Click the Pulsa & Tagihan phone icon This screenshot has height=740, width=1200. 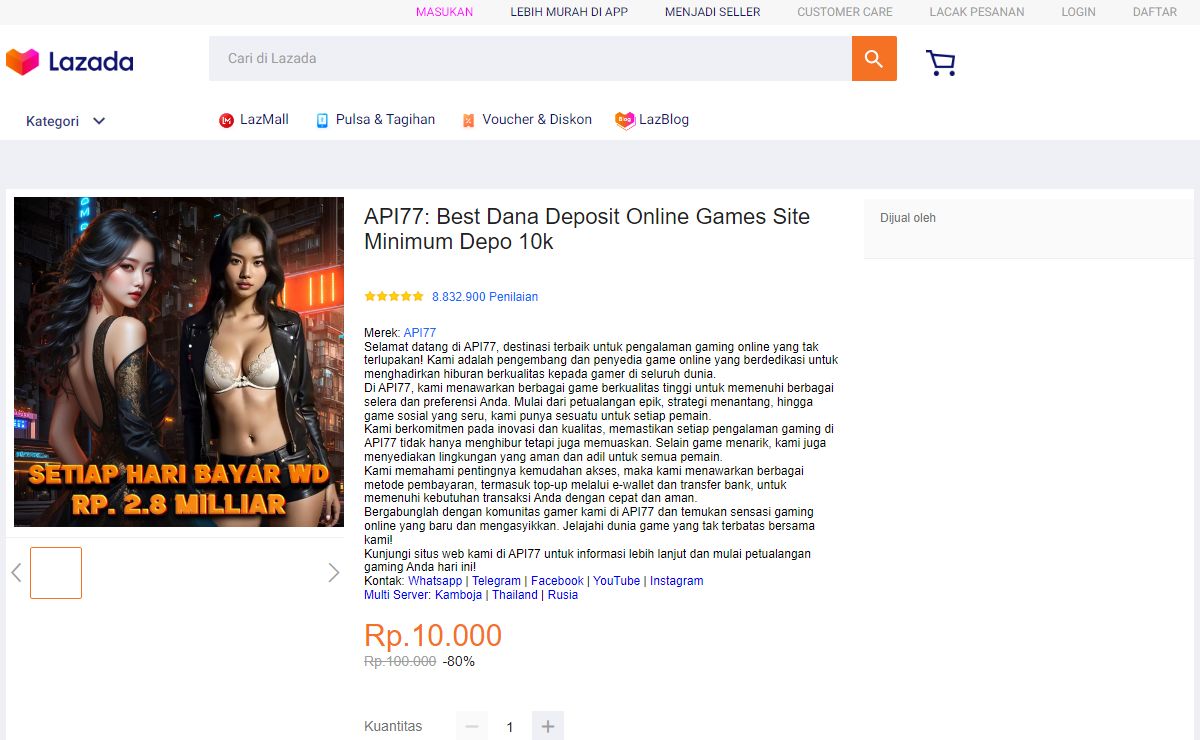[322, 120]
